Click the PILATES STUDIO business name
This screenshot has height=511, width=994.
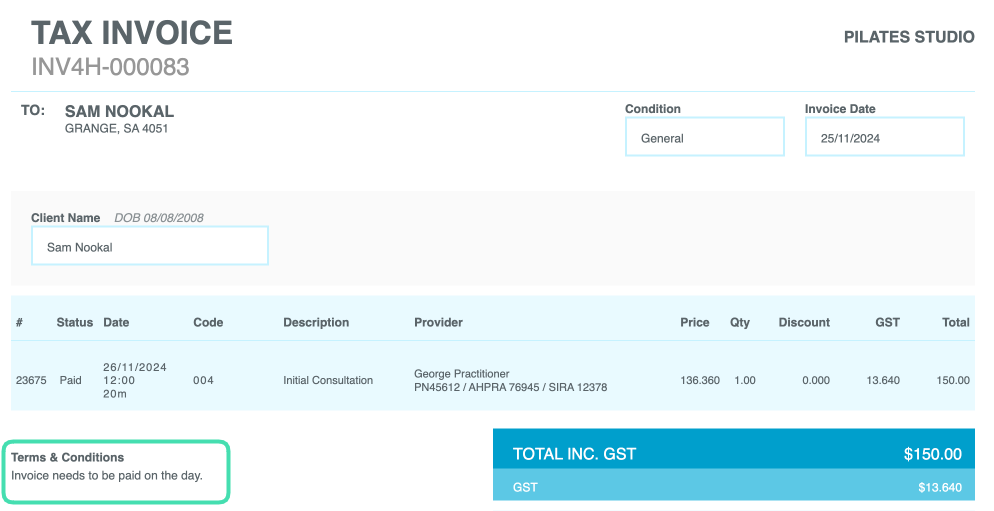[909, 37]
